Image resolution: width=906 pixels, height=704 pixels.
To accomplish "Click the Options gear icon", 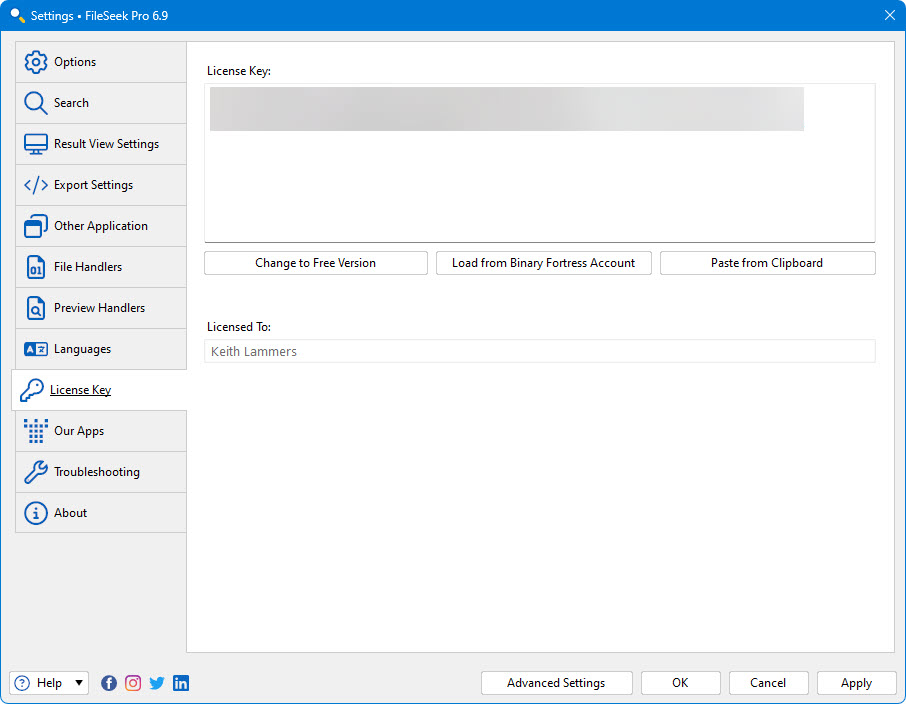I will pos(35,62).
